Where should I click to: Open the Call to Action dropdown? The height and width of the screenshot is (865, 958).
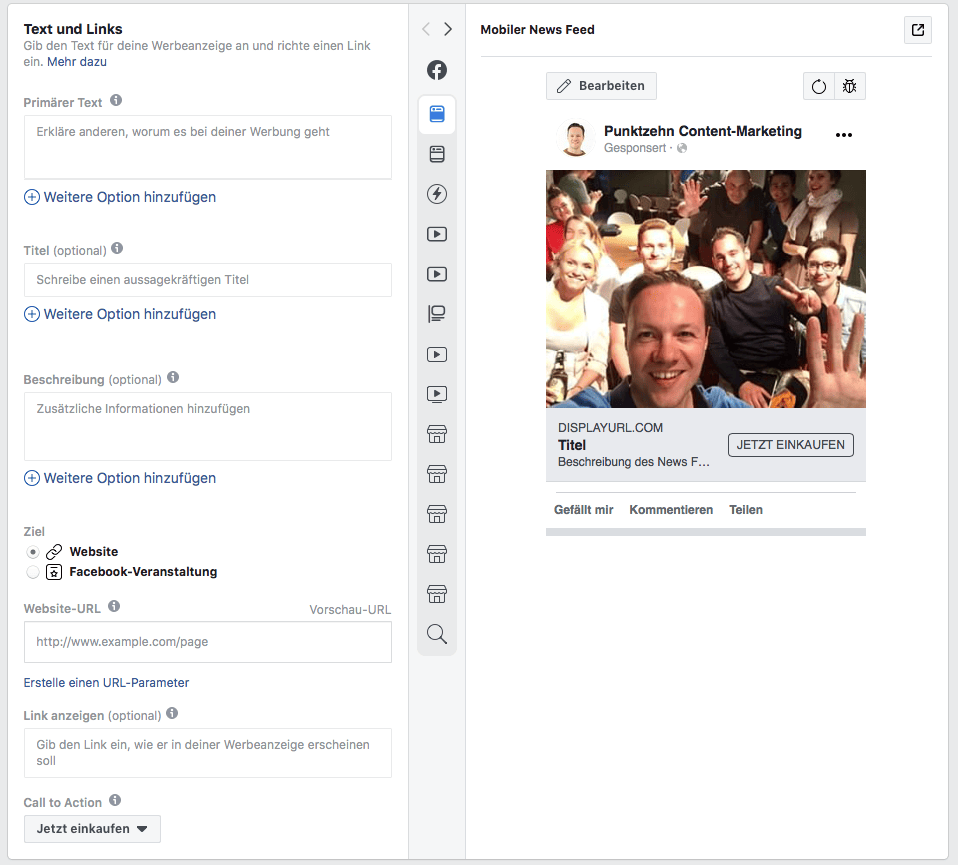pyautogui.click(x=92, y=829)
